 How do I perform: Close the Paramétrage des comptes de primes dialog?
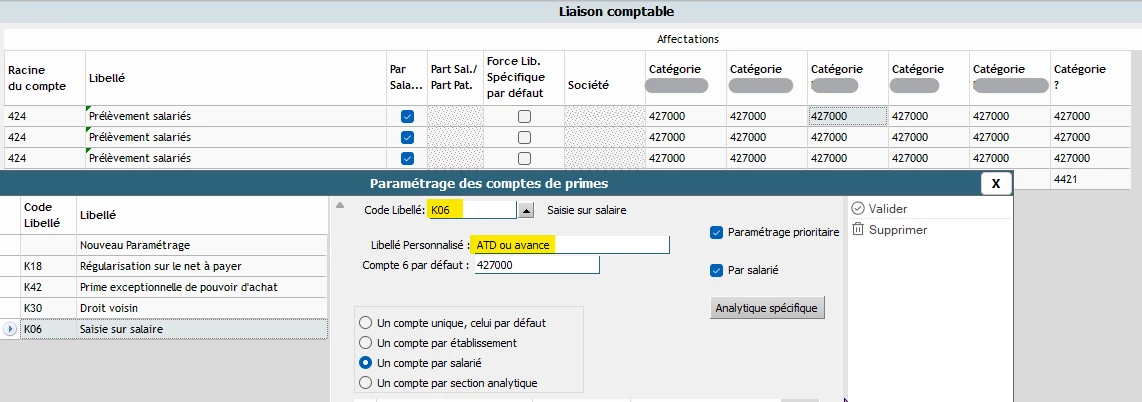(x=995, y=183)
